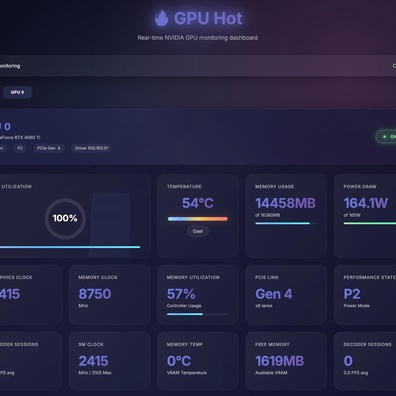Click the 14458MB memory usage value

point(285,203)
